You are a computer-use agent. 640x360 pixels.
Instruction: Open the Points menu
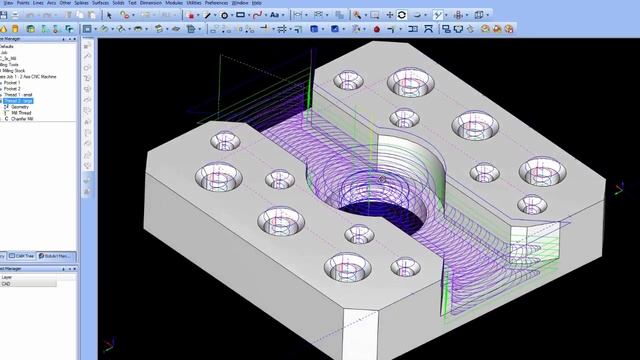[22, 3]
